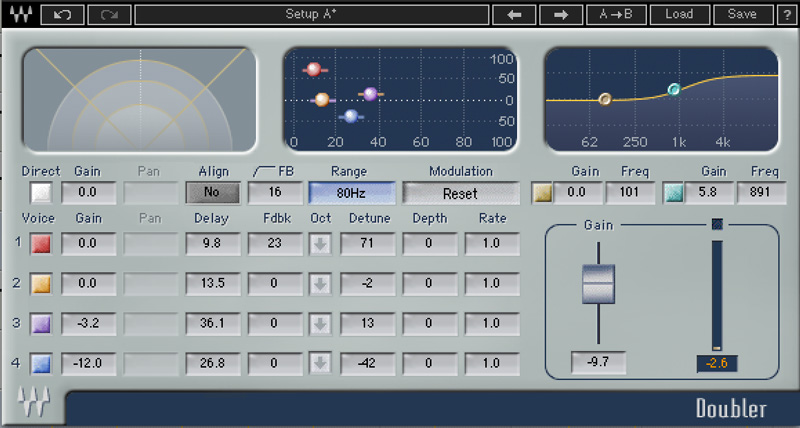Click the Voice 4 Rate field
800x428 pixels.
coord(492,364)
